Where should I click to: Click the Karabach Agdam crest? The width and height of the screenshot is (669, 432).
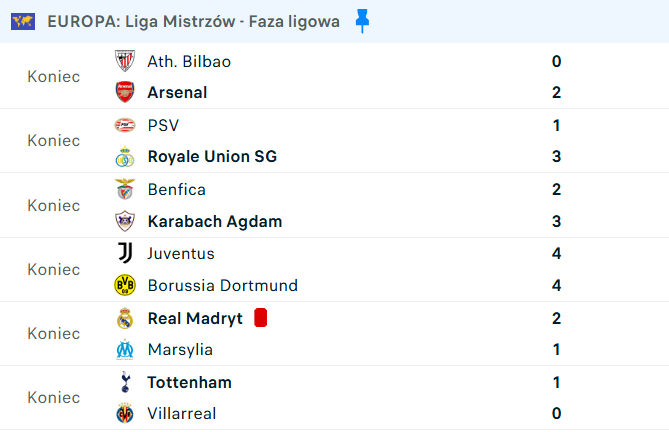[x=125, y=221]
